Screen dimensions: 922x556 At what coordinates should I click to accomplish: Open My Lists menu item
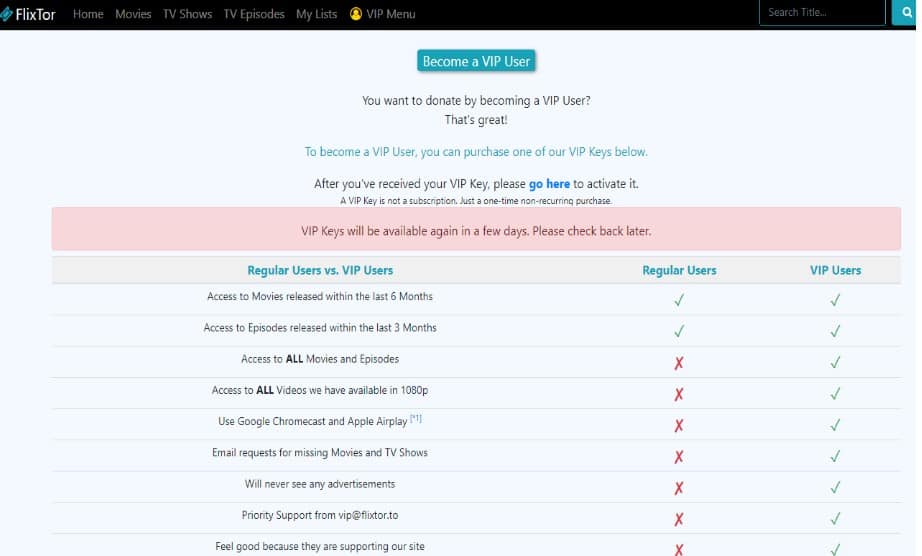click(316, 14)
